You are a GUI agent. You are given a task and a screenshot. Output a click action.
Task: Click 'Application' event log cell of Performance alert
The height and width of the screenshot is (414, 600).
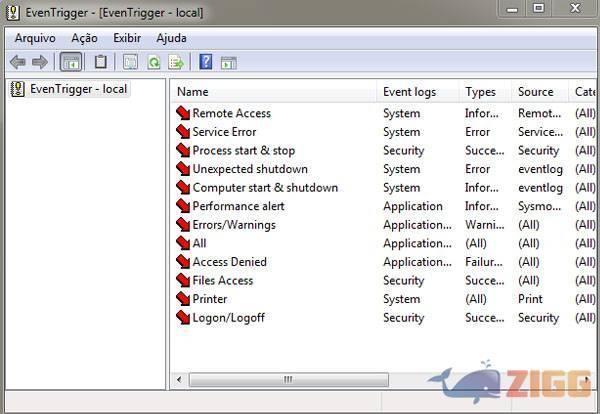coord(413,206)
